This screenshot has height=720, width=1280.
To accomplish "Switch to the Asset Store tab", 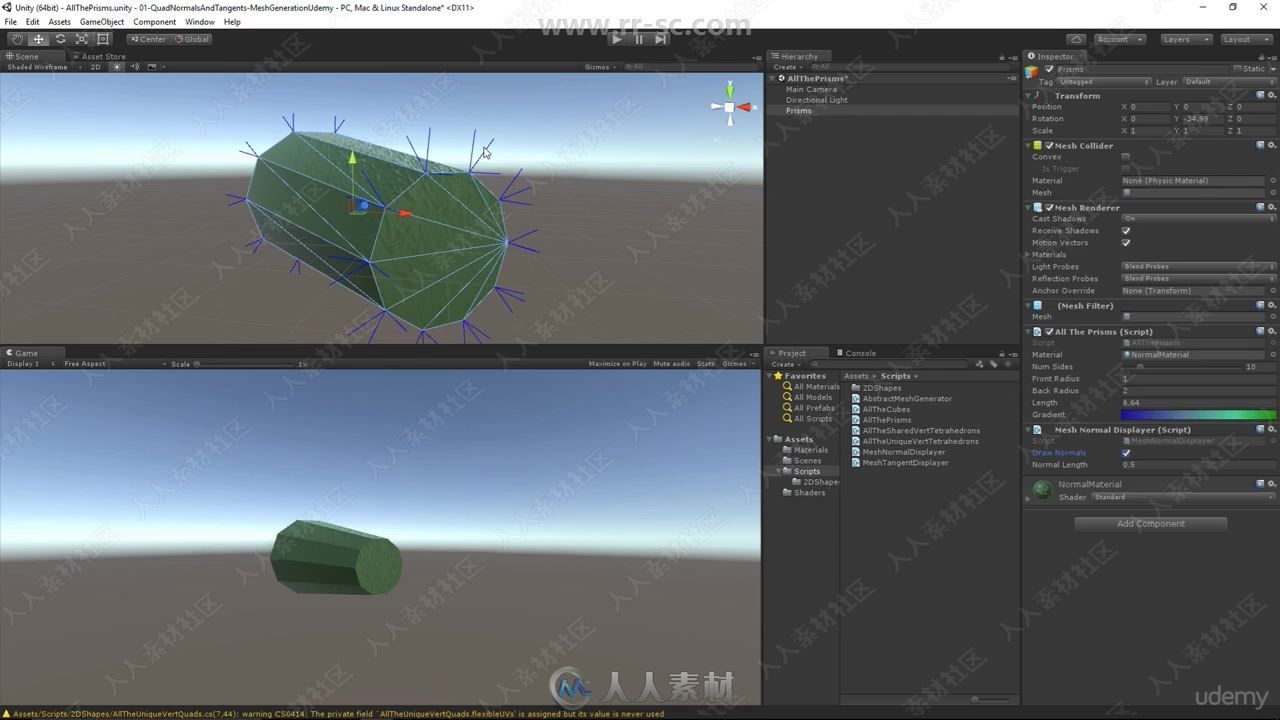I will click(100, 56).
